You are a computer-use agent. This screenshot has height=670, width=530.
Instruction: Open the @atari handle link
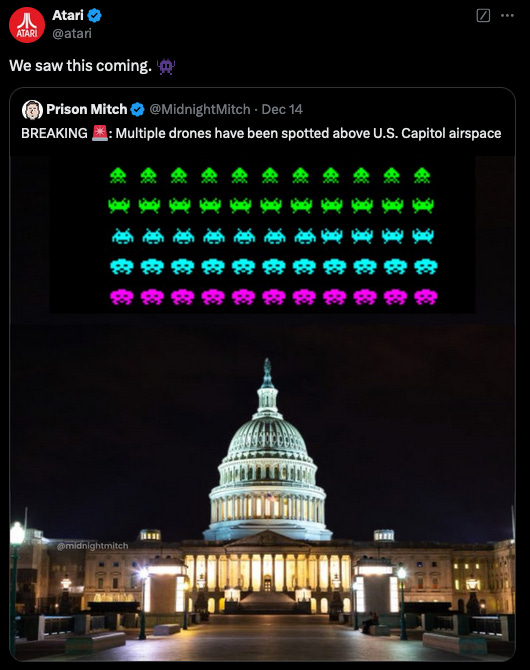(x=72, y=33)
